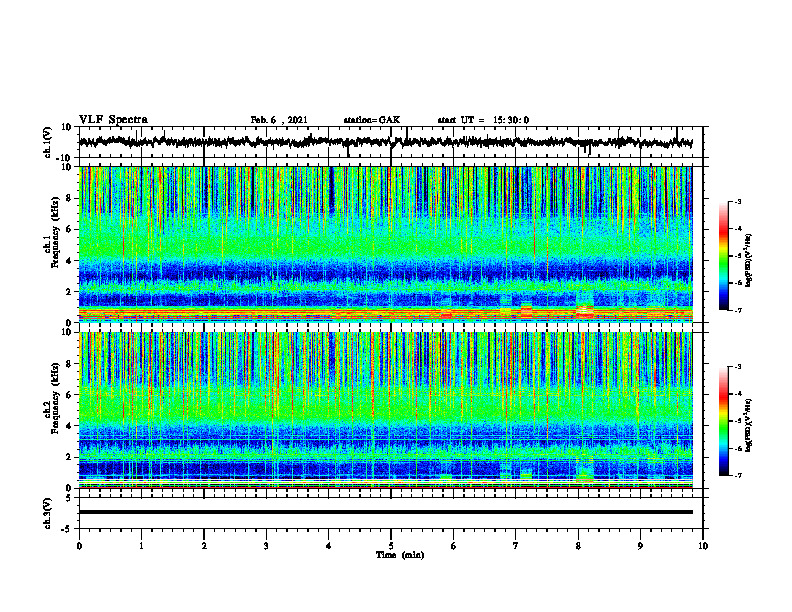Click the red burst near minute 8 in ch.1 spectrogram
Viewport: 792px width, 612px height.
click(585, 310)
